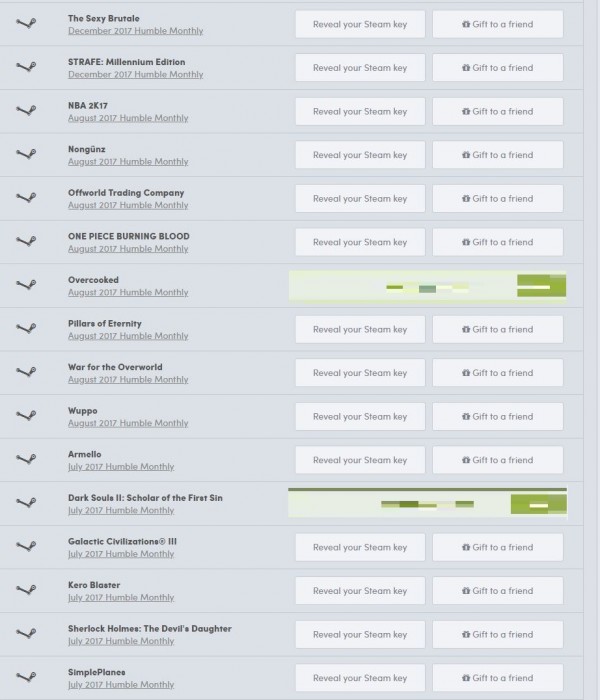This screenshot has width=600, height=700.
Task: Reveal the Steam key for STRAFE: Millennium Edition
Action: (360, 68)
